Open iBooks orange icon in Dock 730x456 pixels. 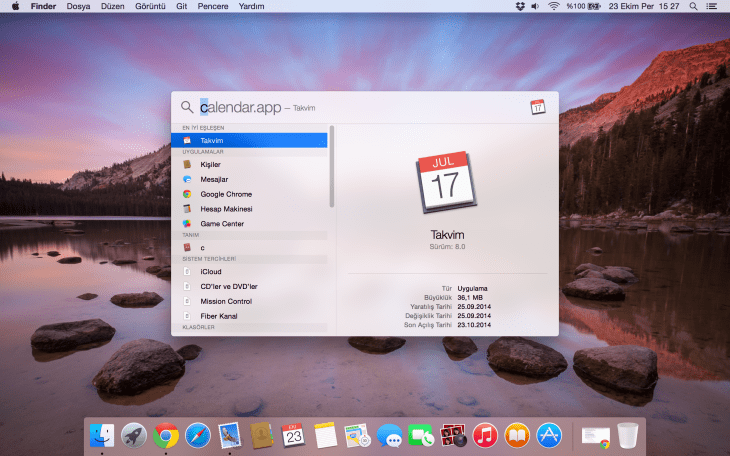click(x=517, y=436)
